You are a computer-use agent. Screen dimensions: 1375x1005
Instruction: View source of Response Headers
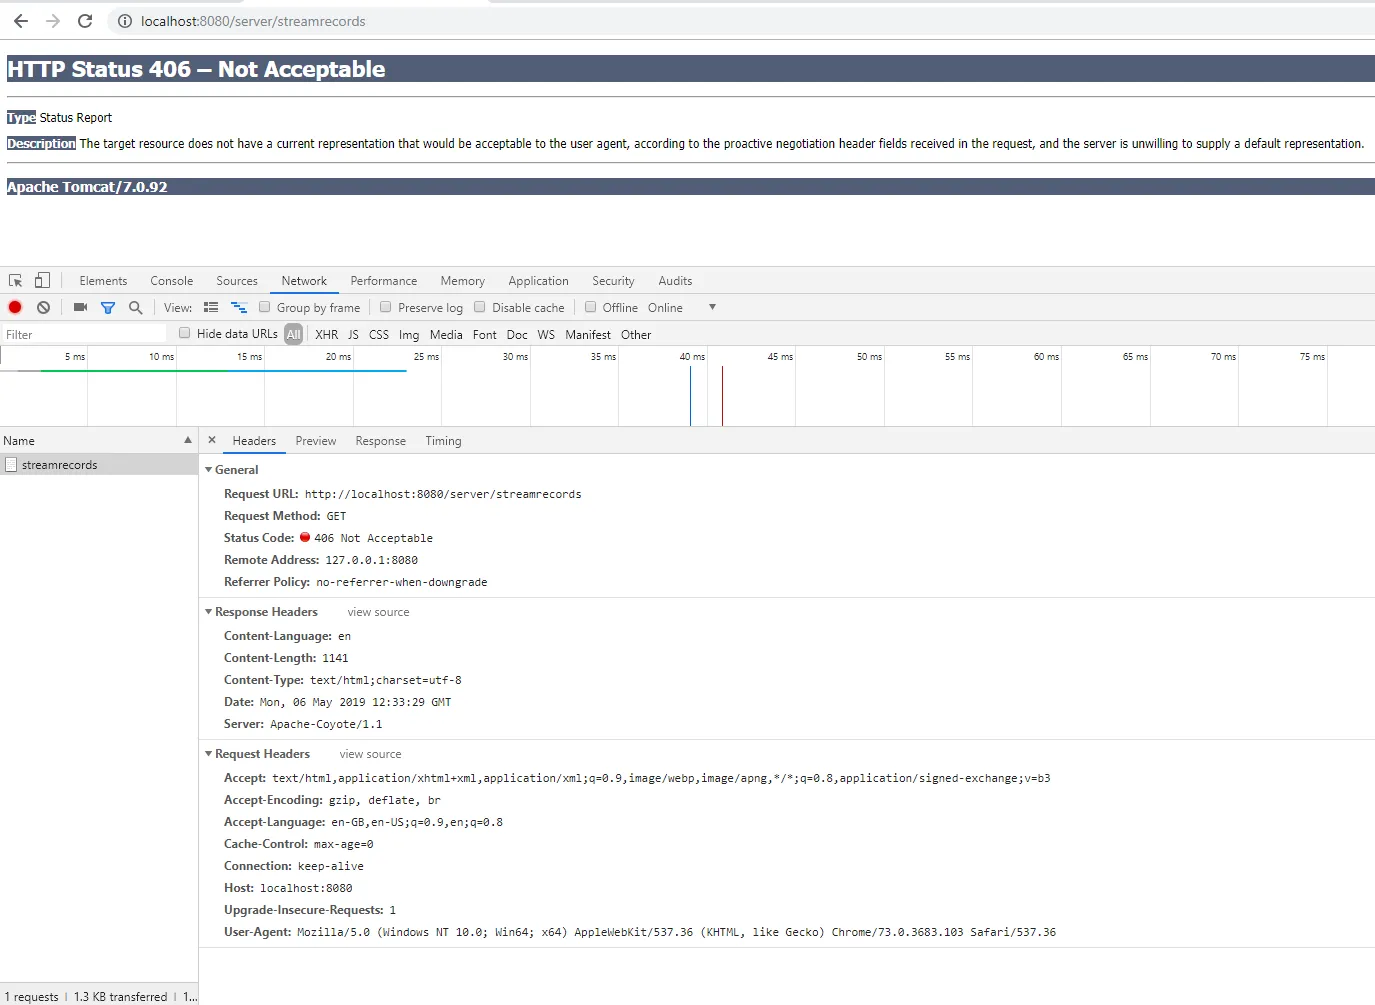point(378,612)
